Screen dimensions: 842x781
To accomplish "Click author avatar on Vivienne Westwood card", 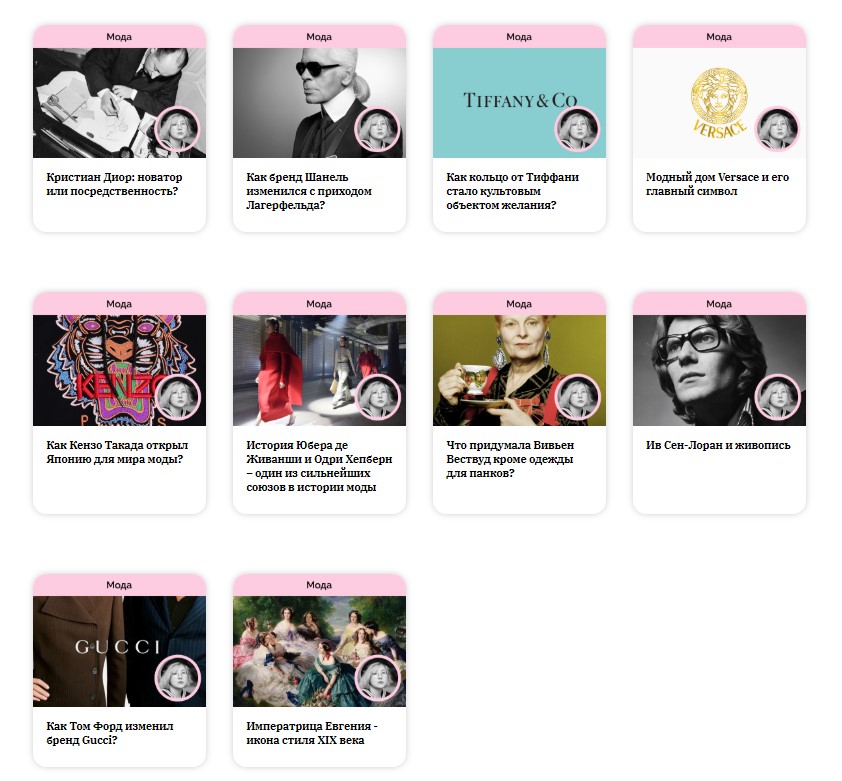I will [577, 397].
